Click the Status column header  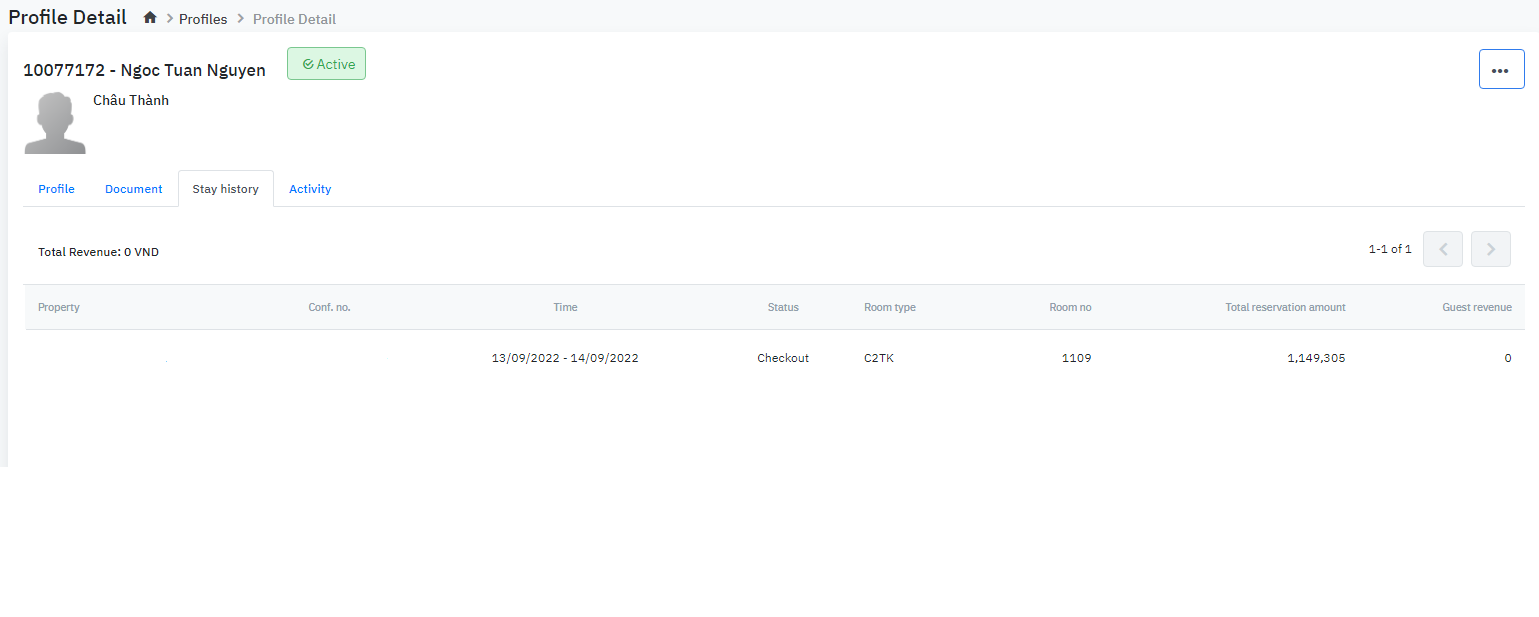[x=783, y=307]
